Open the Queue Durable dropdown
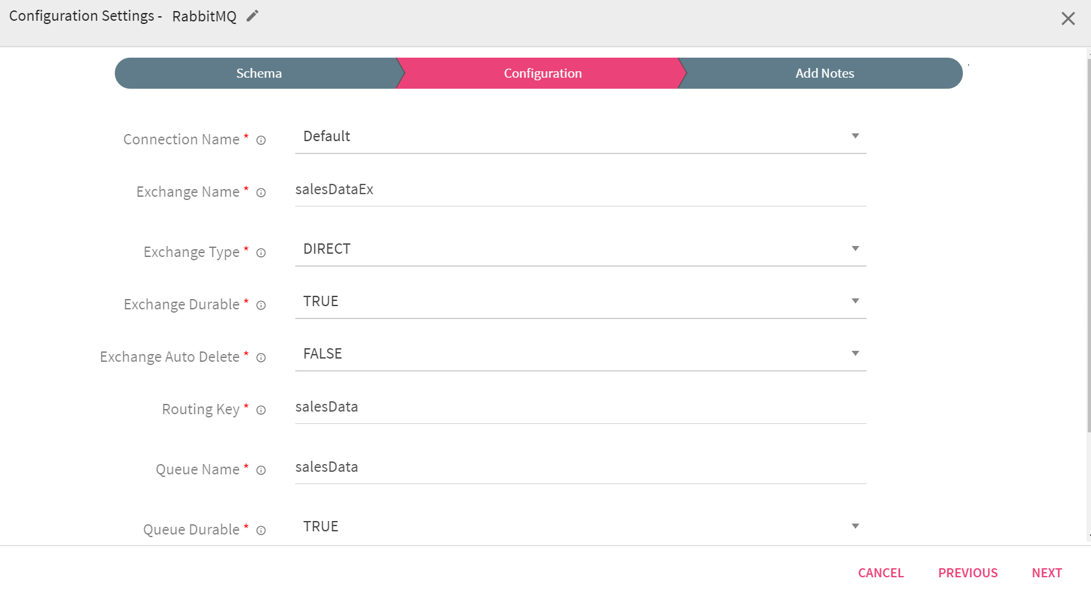 tap(580, 526)
